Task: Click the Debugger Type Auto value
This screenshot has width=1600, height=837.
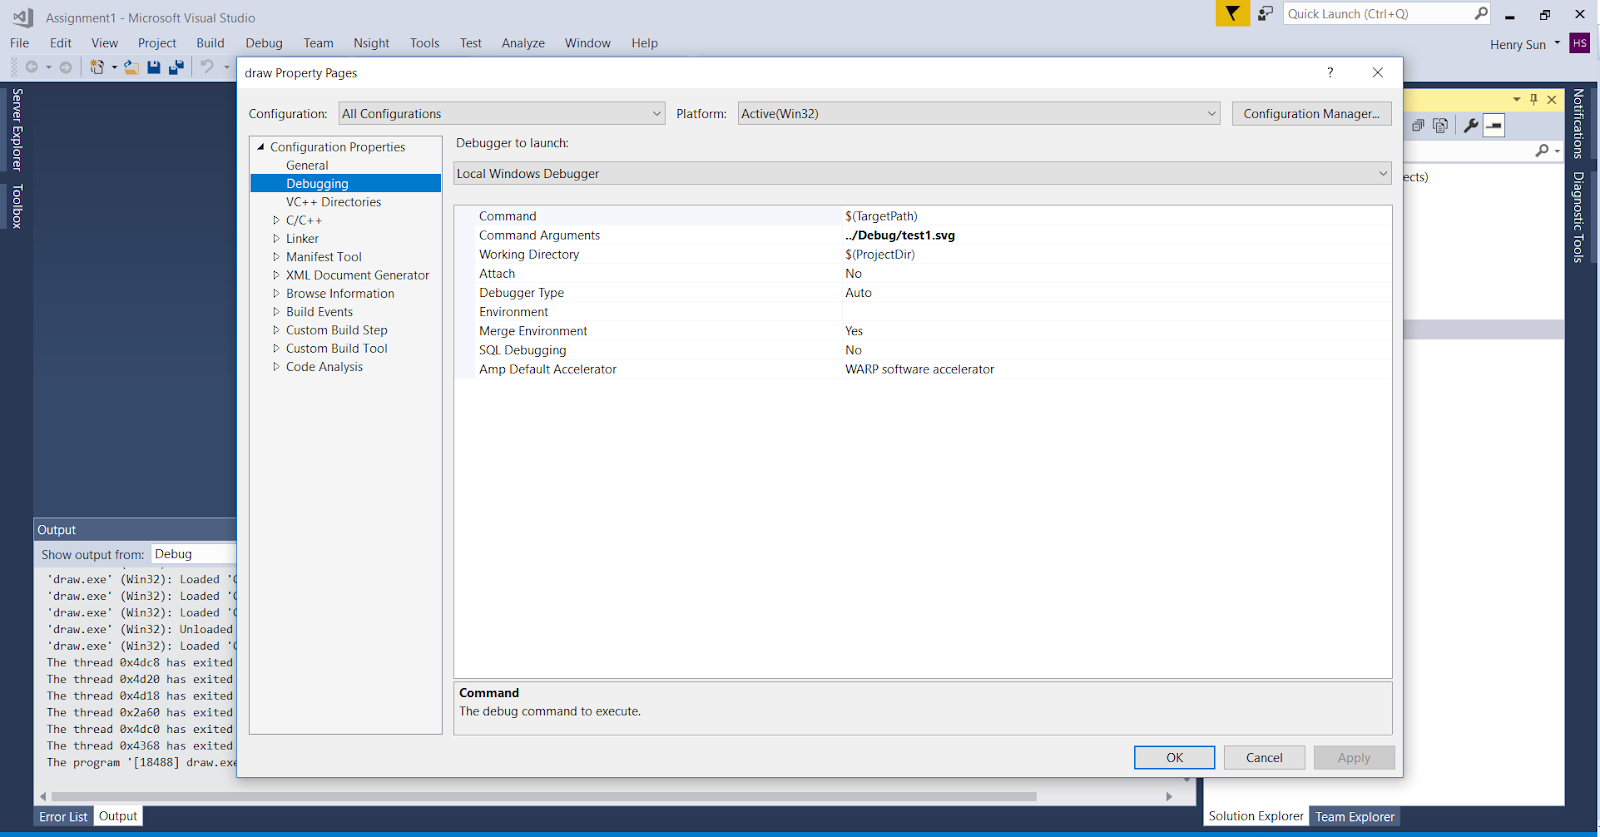Action: pos(858,292)
